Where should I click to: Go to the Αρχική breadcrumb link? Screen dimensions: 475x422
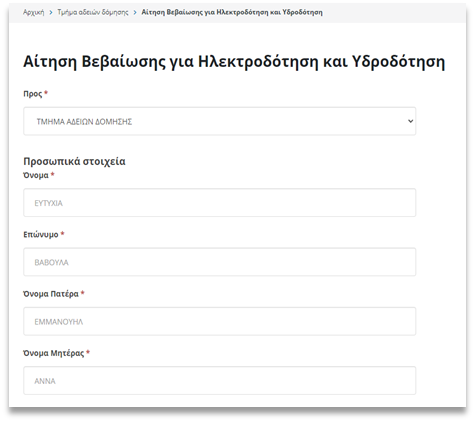point(33,12)
